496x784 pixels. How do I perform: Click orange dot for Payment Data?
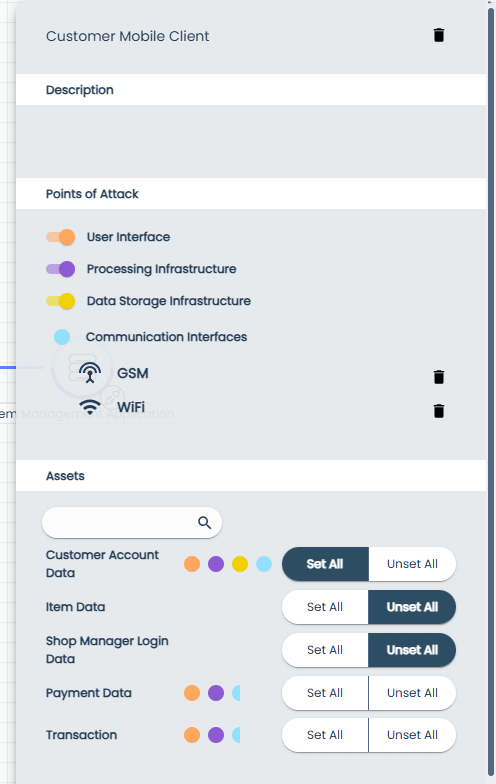[192, 693]
